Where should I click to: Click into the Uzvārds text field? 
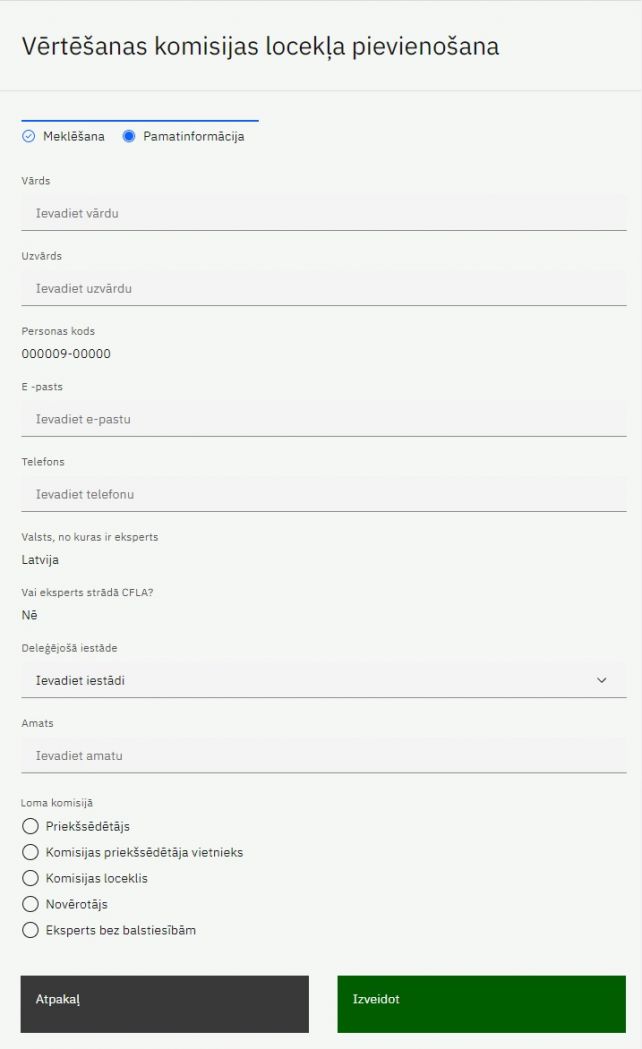click(323, 288)
